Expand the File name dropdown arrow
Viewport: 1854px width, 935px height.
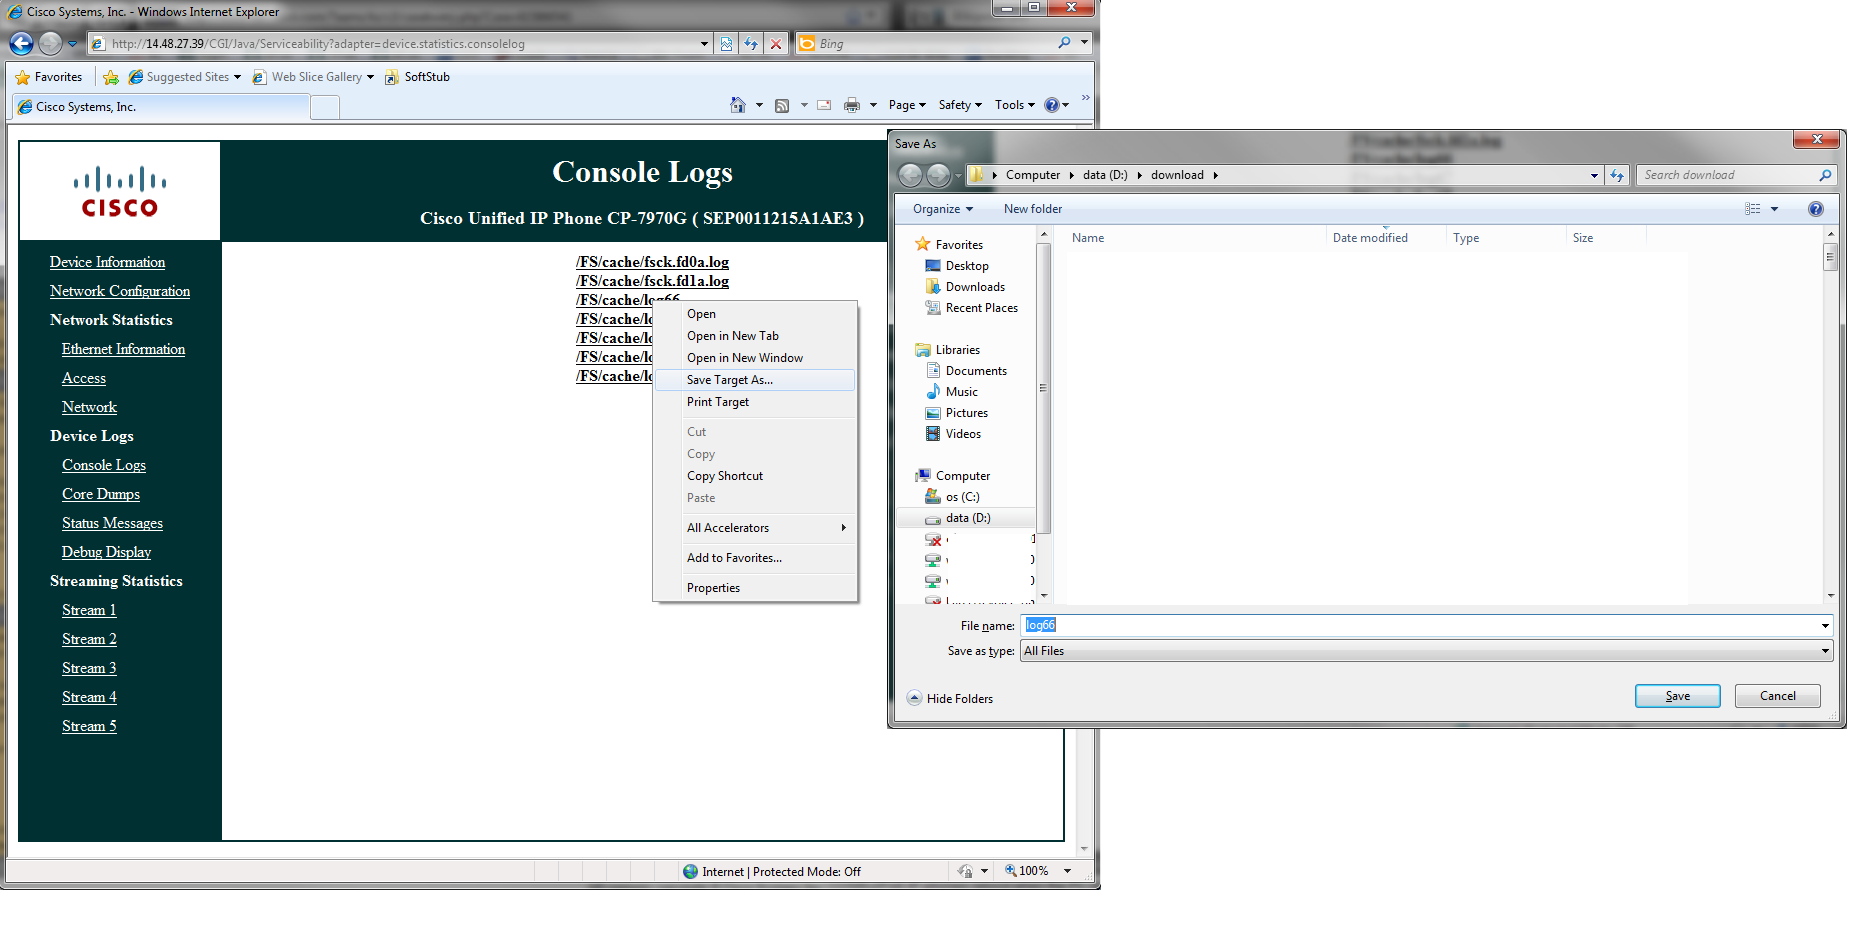click(x=1825, y=626)
